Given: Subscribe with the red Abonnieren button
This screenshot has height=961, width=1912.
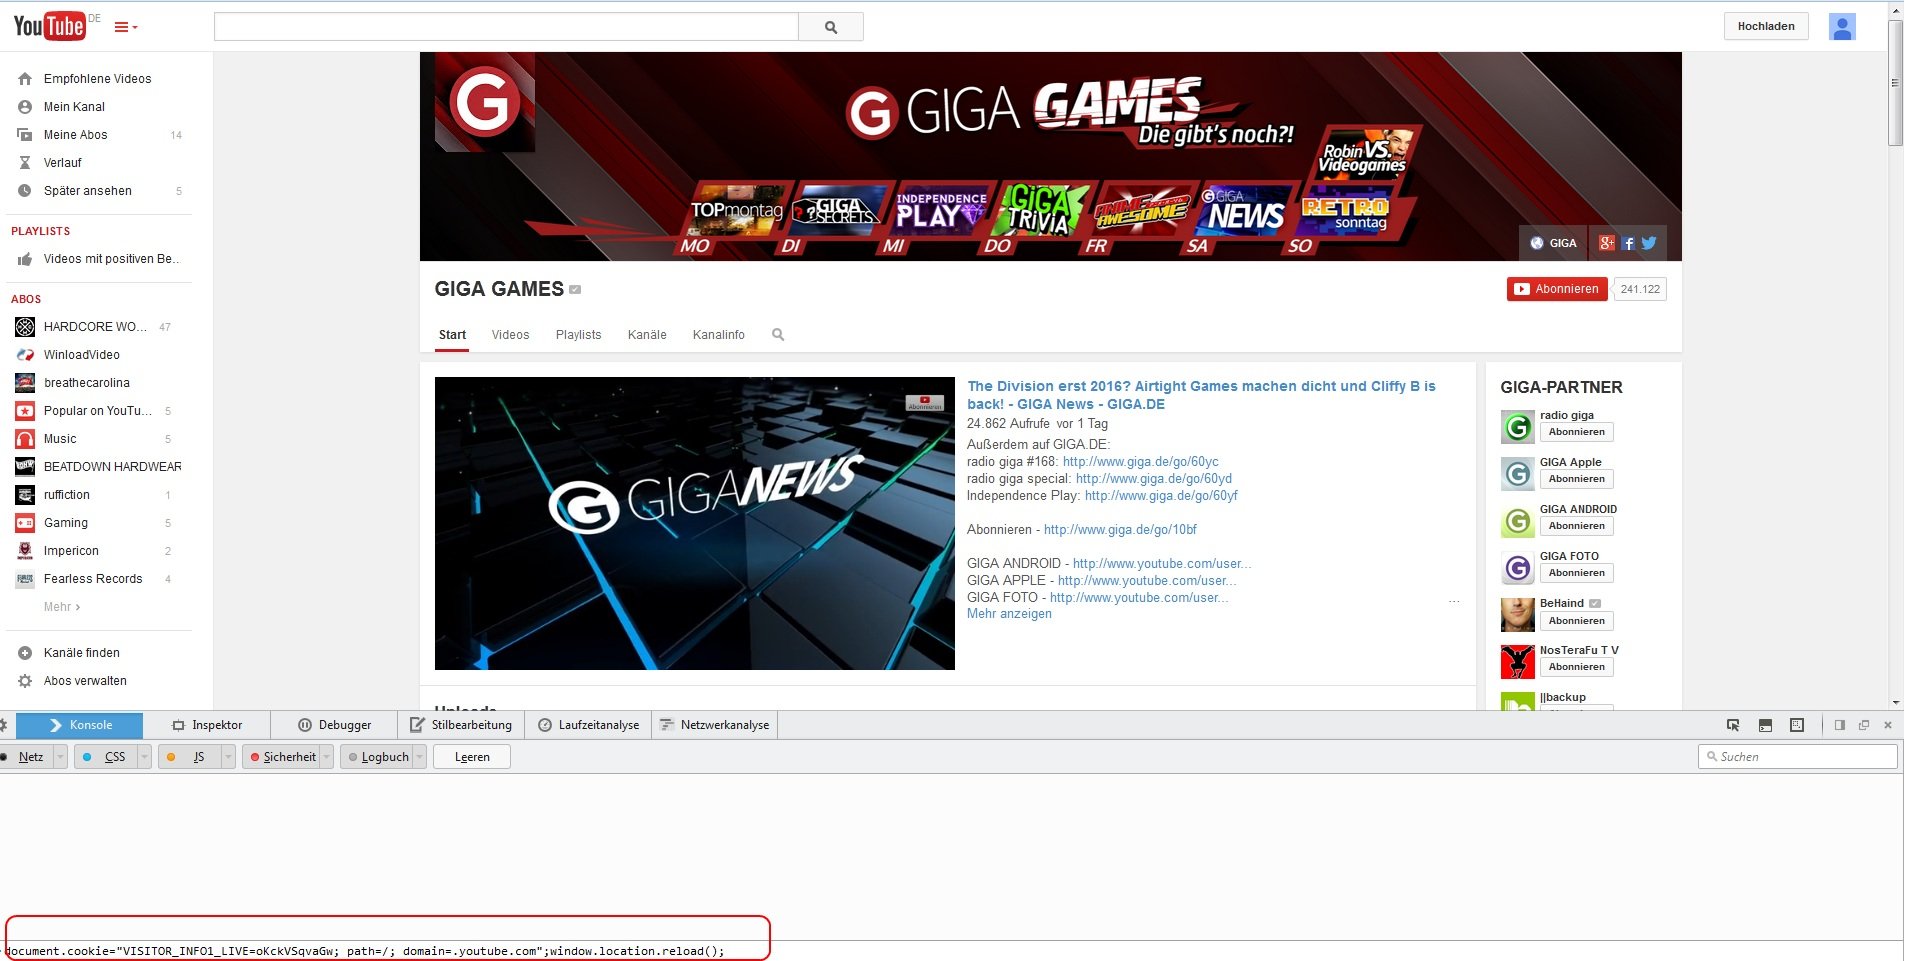Looking at the screenshot, I should pos(1557,289).
